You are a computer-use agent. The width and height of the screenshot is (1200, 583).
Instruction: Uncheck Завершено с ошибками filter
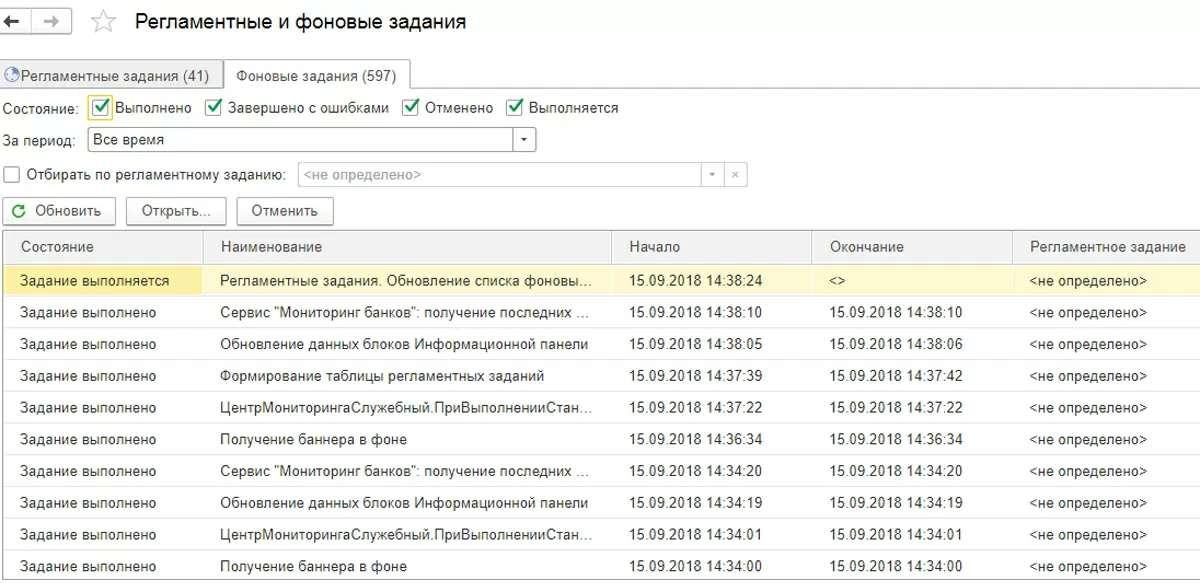[213, 108]
